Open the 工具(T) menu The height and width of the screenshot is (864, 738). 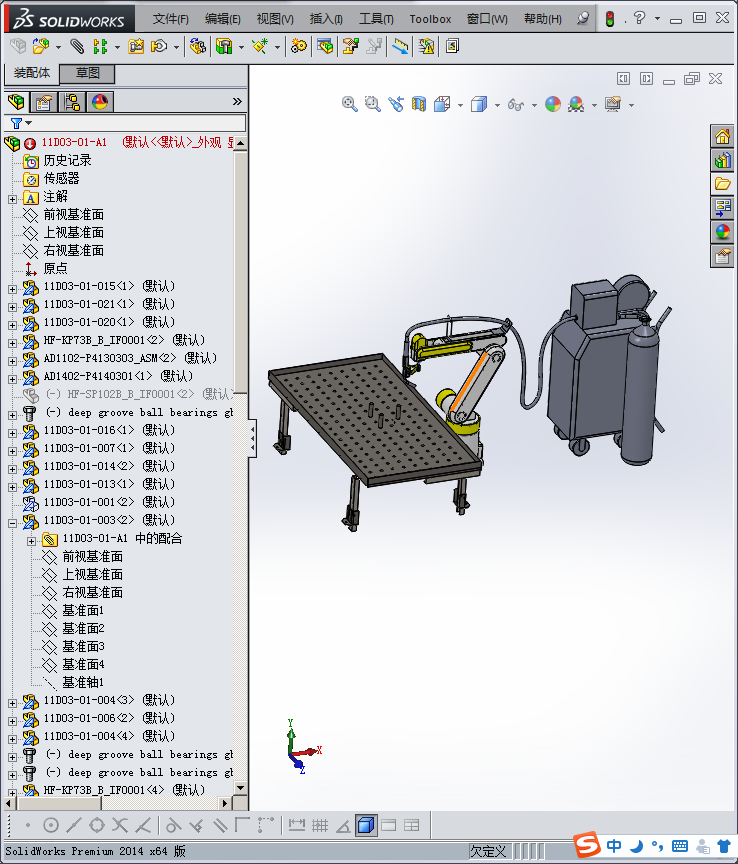point(376,19)
